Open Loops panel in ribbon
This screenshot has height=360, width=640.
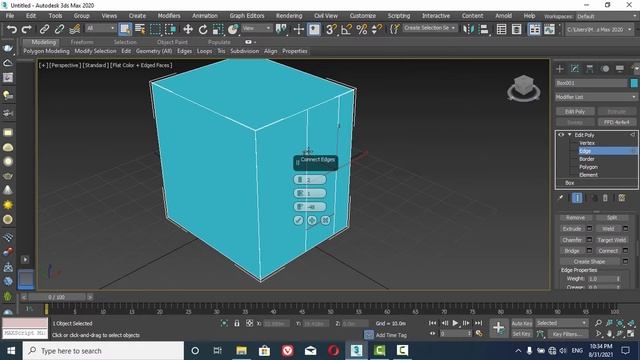pyautogui.click(x=204, y=51)
